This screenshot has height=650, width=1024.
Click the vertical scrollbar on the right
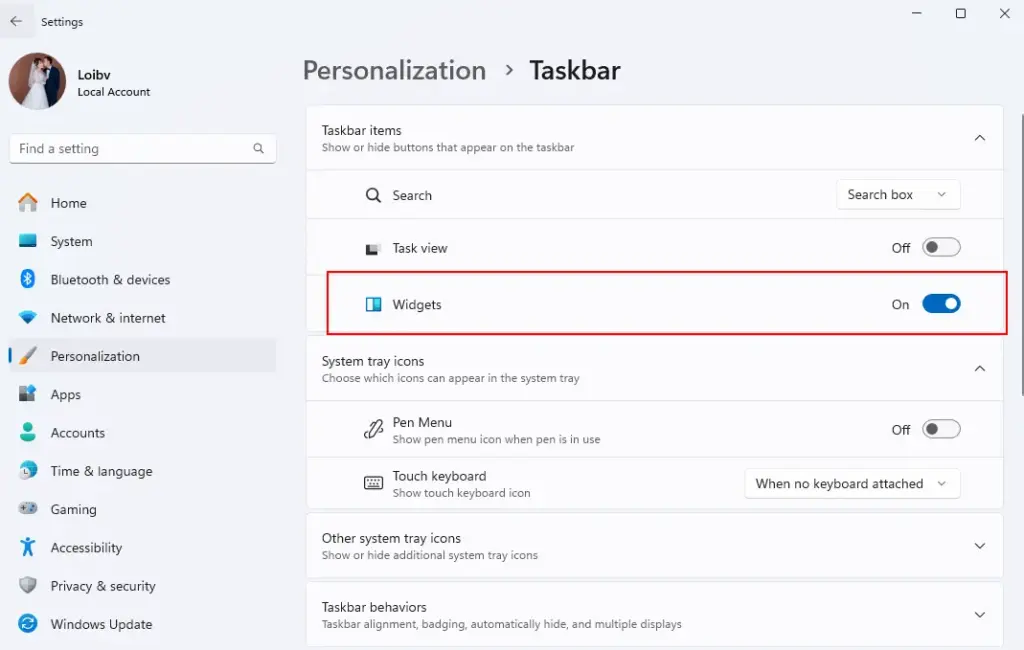click(x=1021, y=255)
